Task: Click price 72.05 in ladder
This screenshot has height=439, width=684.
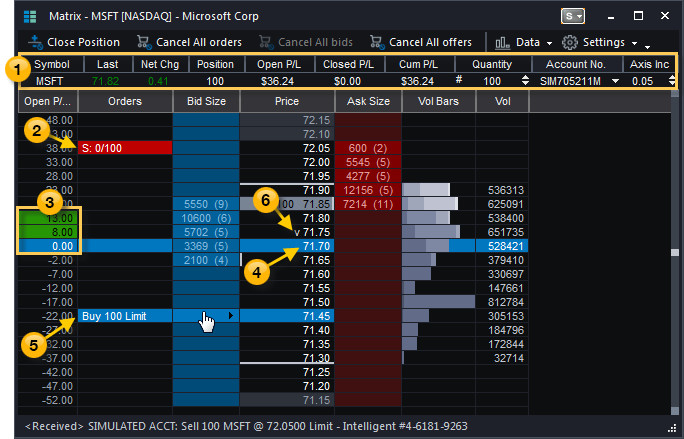Action: point(317,148)
